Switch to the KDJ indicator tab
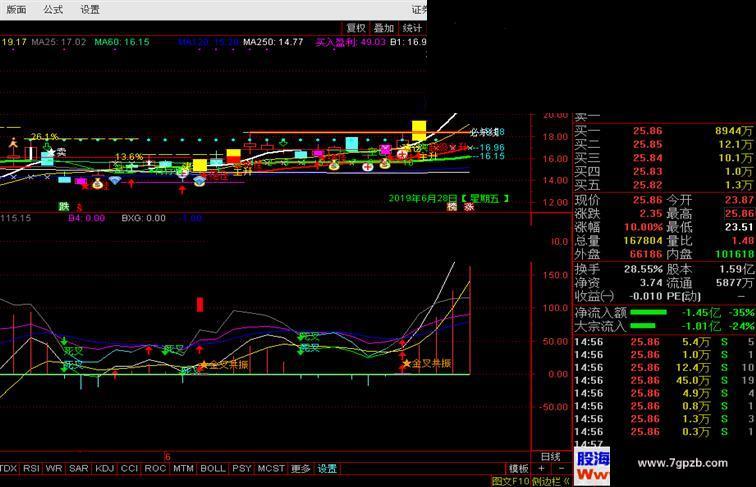Screen dimensions: 756x487 [x=105, y=468]
